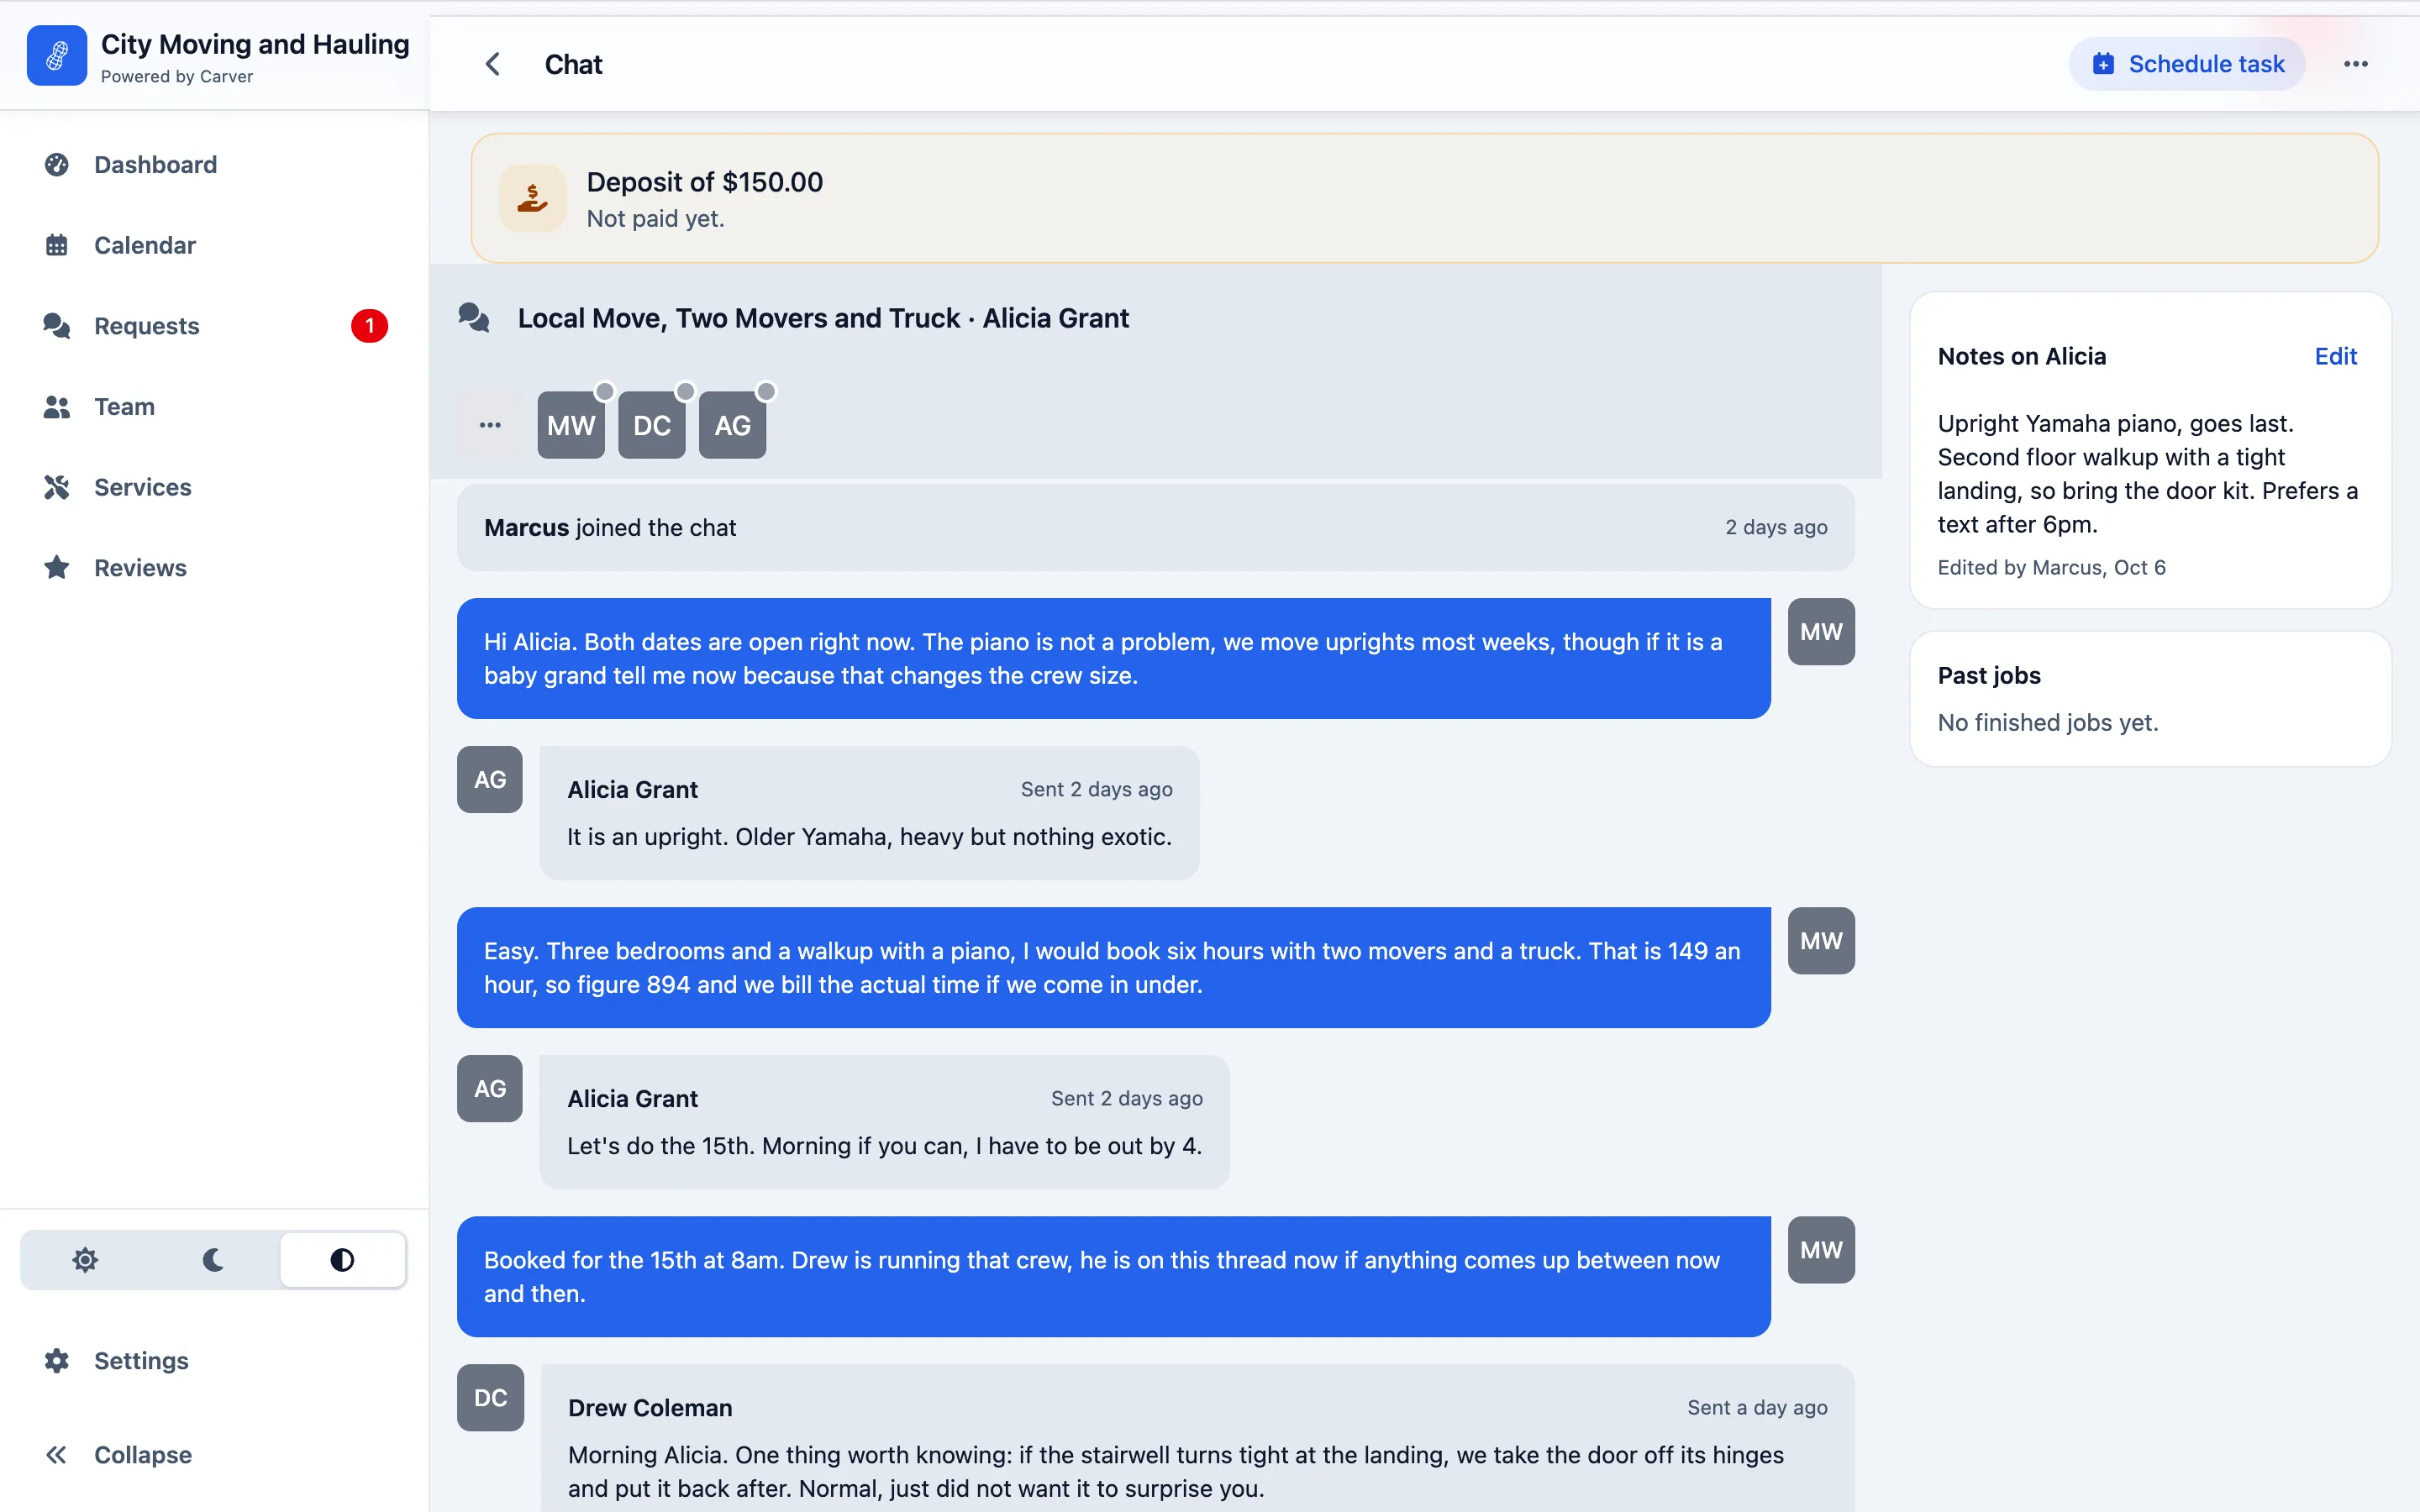The width and height of the screenshot is (2420, 1512).
Task: Go back using the chevron beside Chat
Action: coord(492,64)
